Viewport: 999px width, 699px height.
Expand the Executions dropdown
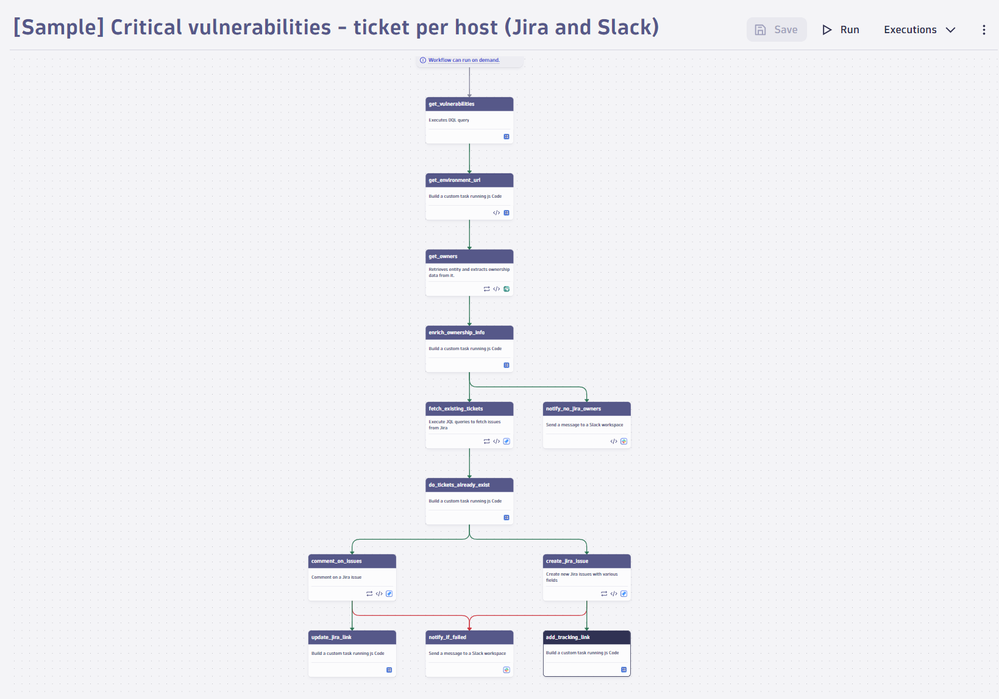919,30
